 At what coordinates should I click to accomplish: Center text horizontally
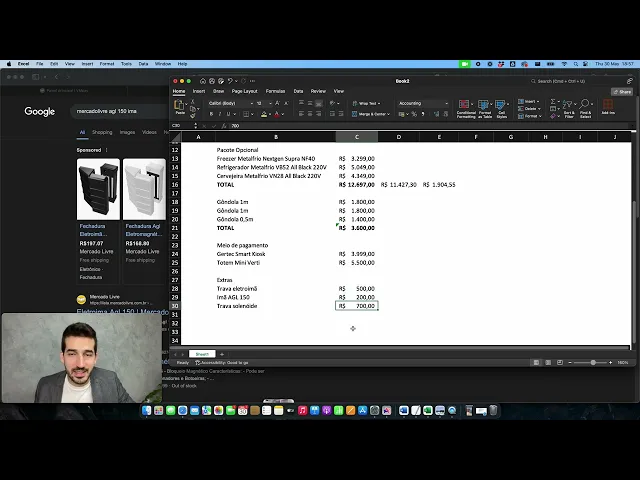[x=310, y=114]
